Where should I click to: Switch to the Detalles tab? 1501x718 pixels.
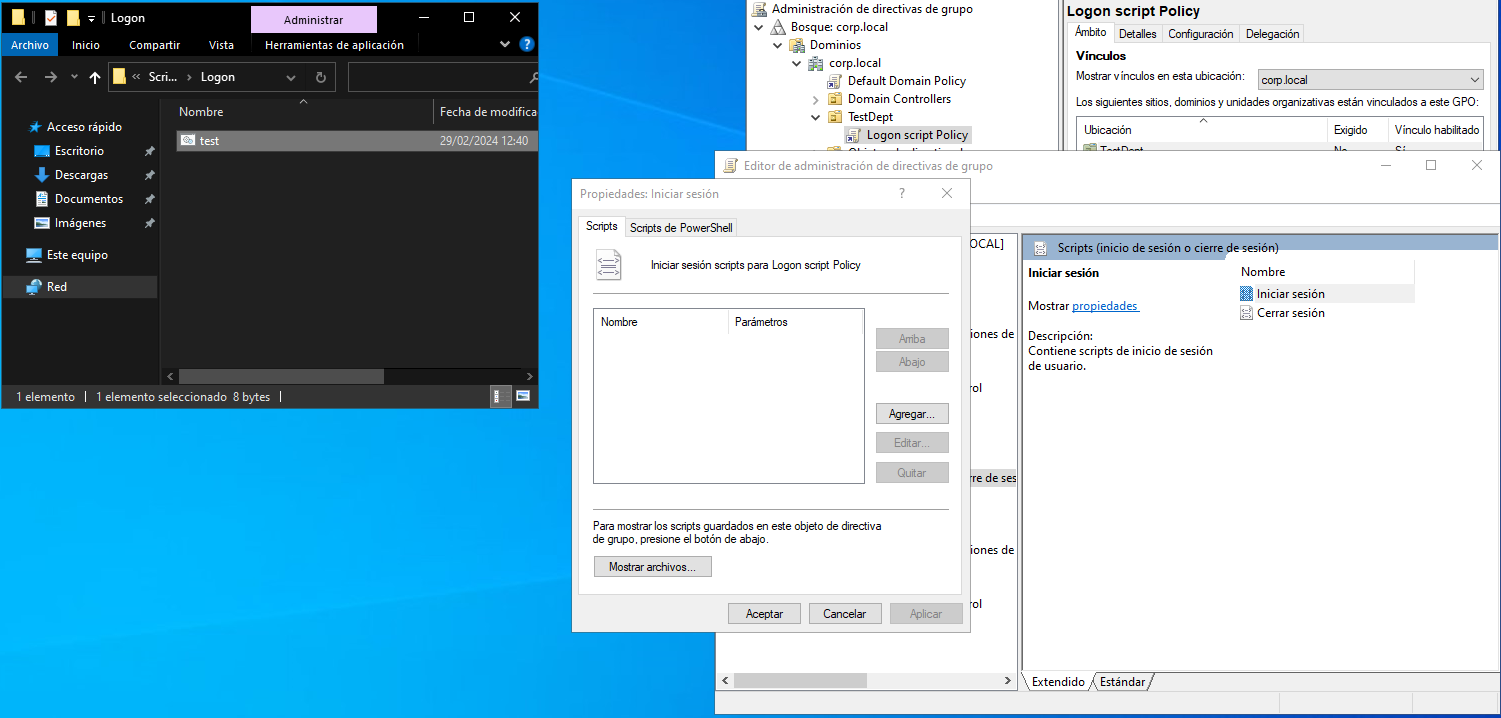(1138, 34)
